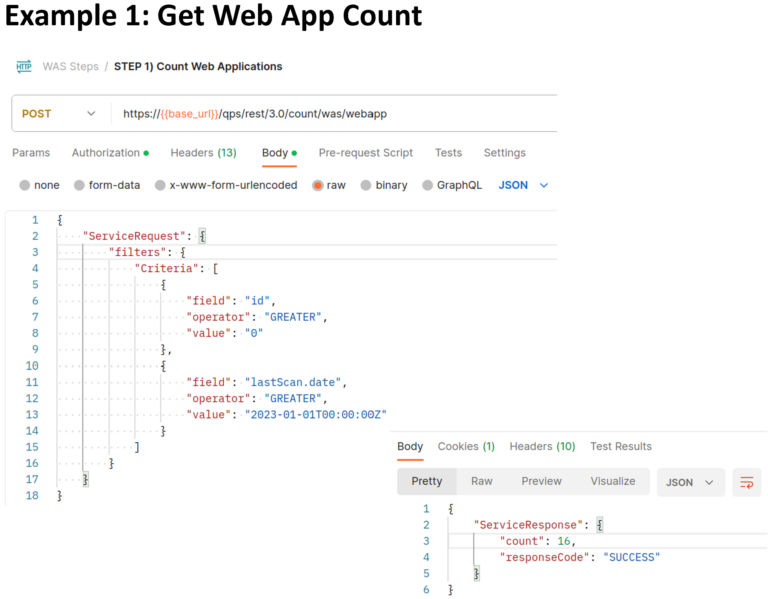Click the request URL input field
The height and width of the screenshot is (599, 768).
tap(330, 114)
